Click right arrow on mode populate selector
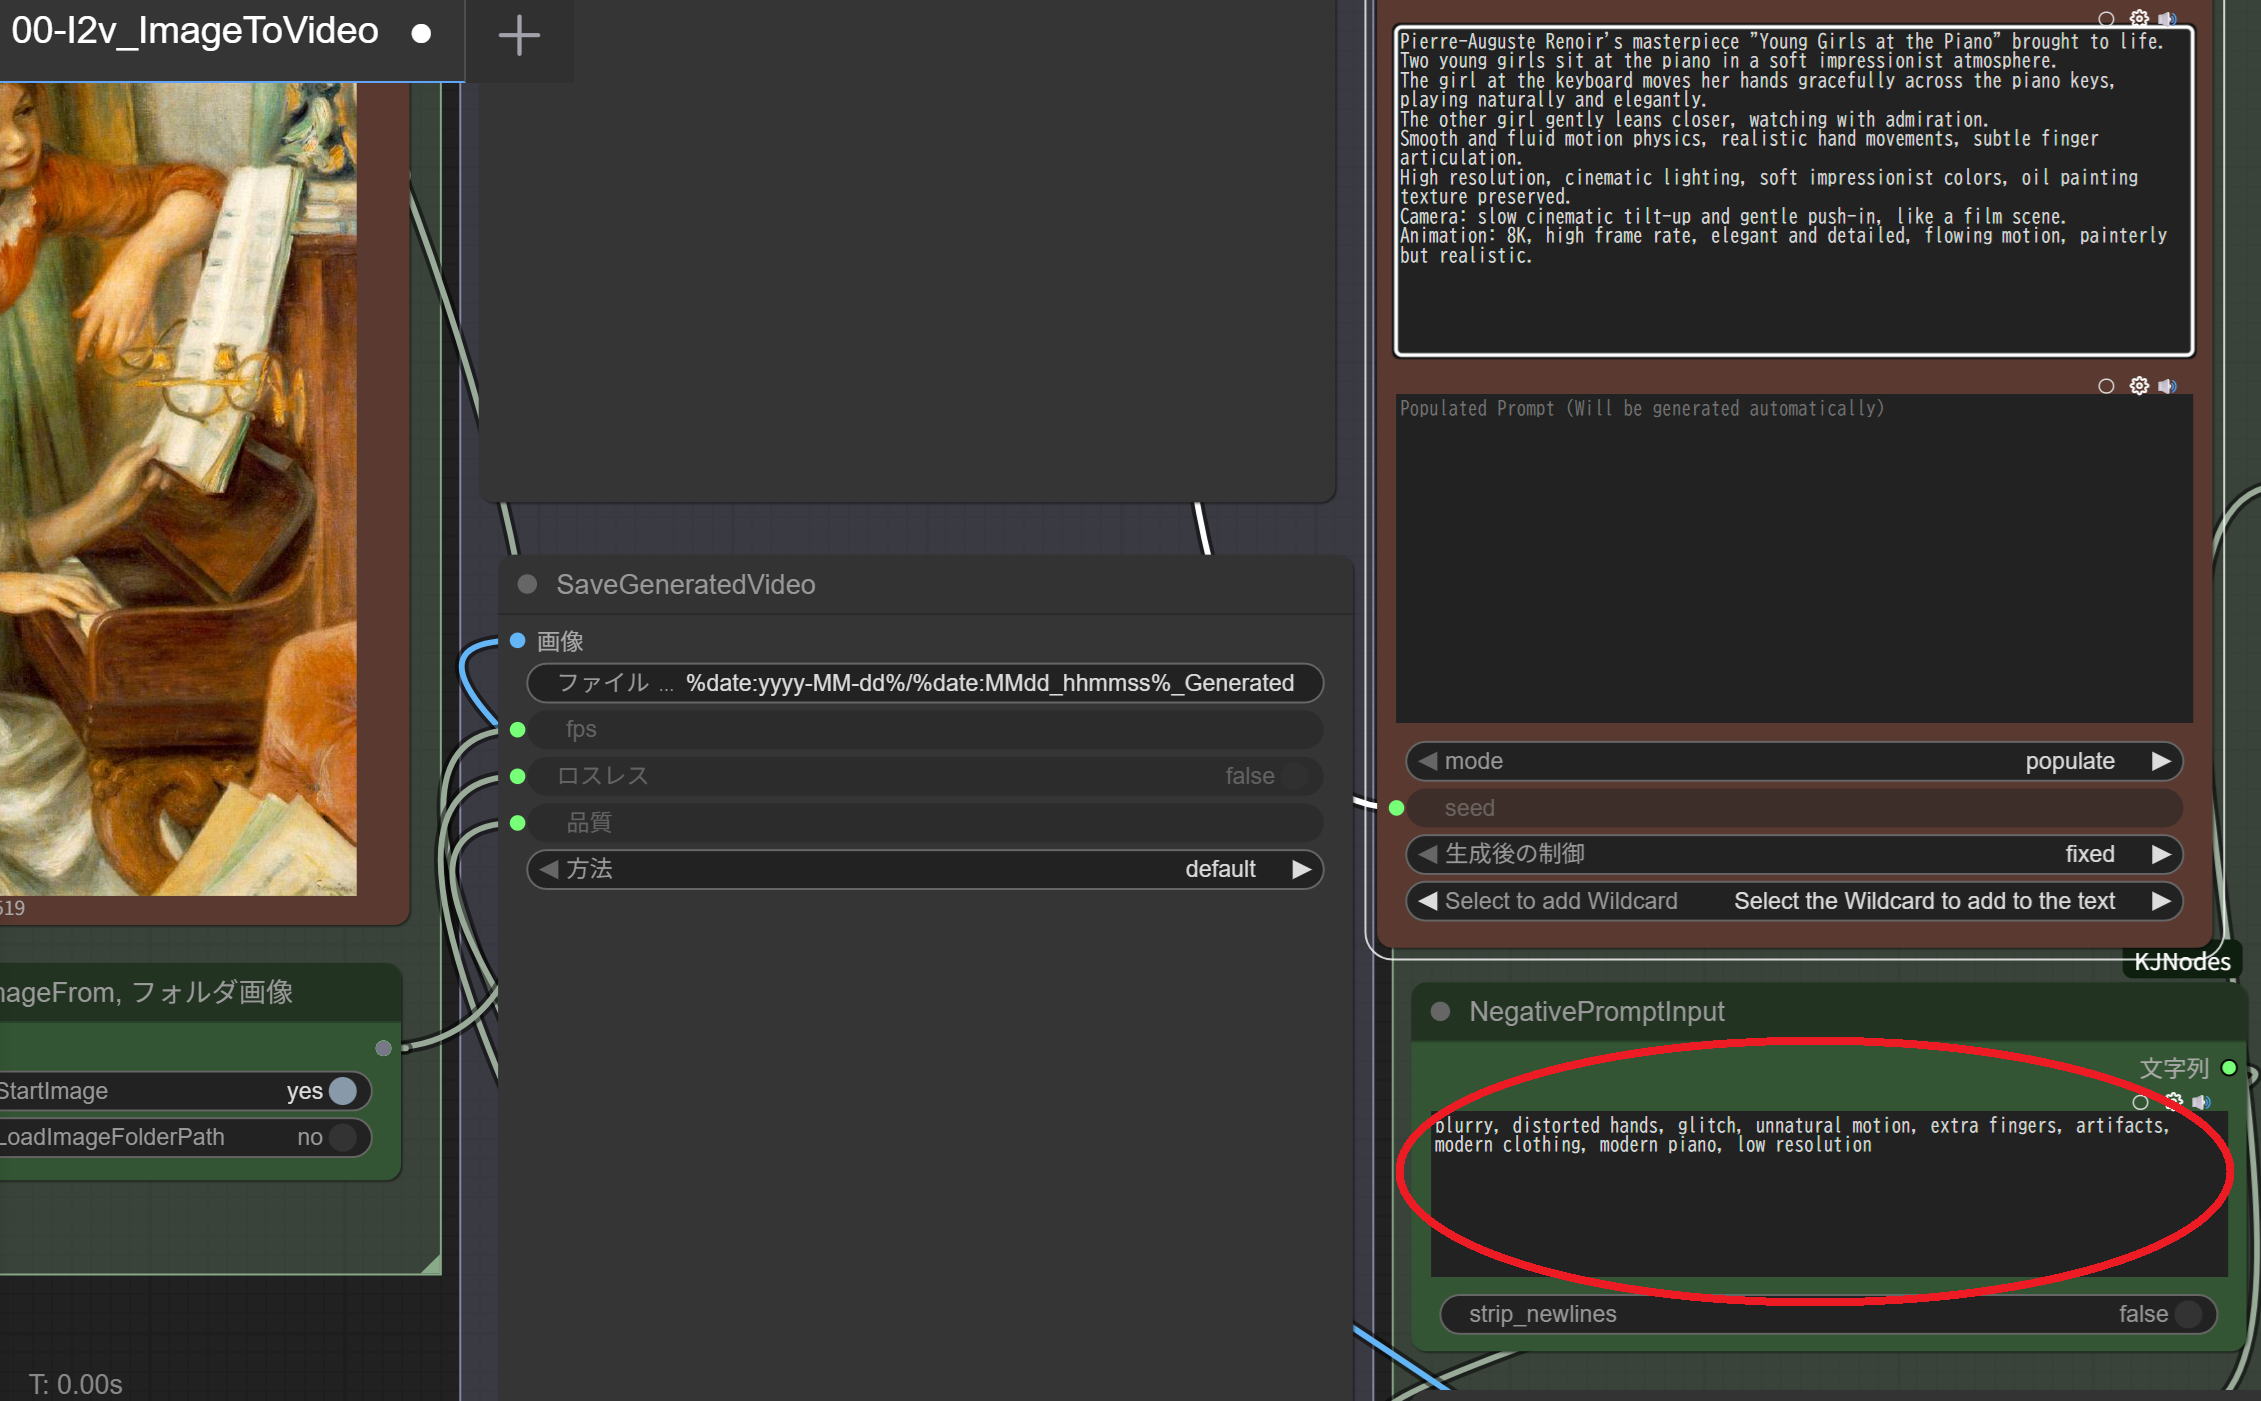 click(x=2161, y=761)
